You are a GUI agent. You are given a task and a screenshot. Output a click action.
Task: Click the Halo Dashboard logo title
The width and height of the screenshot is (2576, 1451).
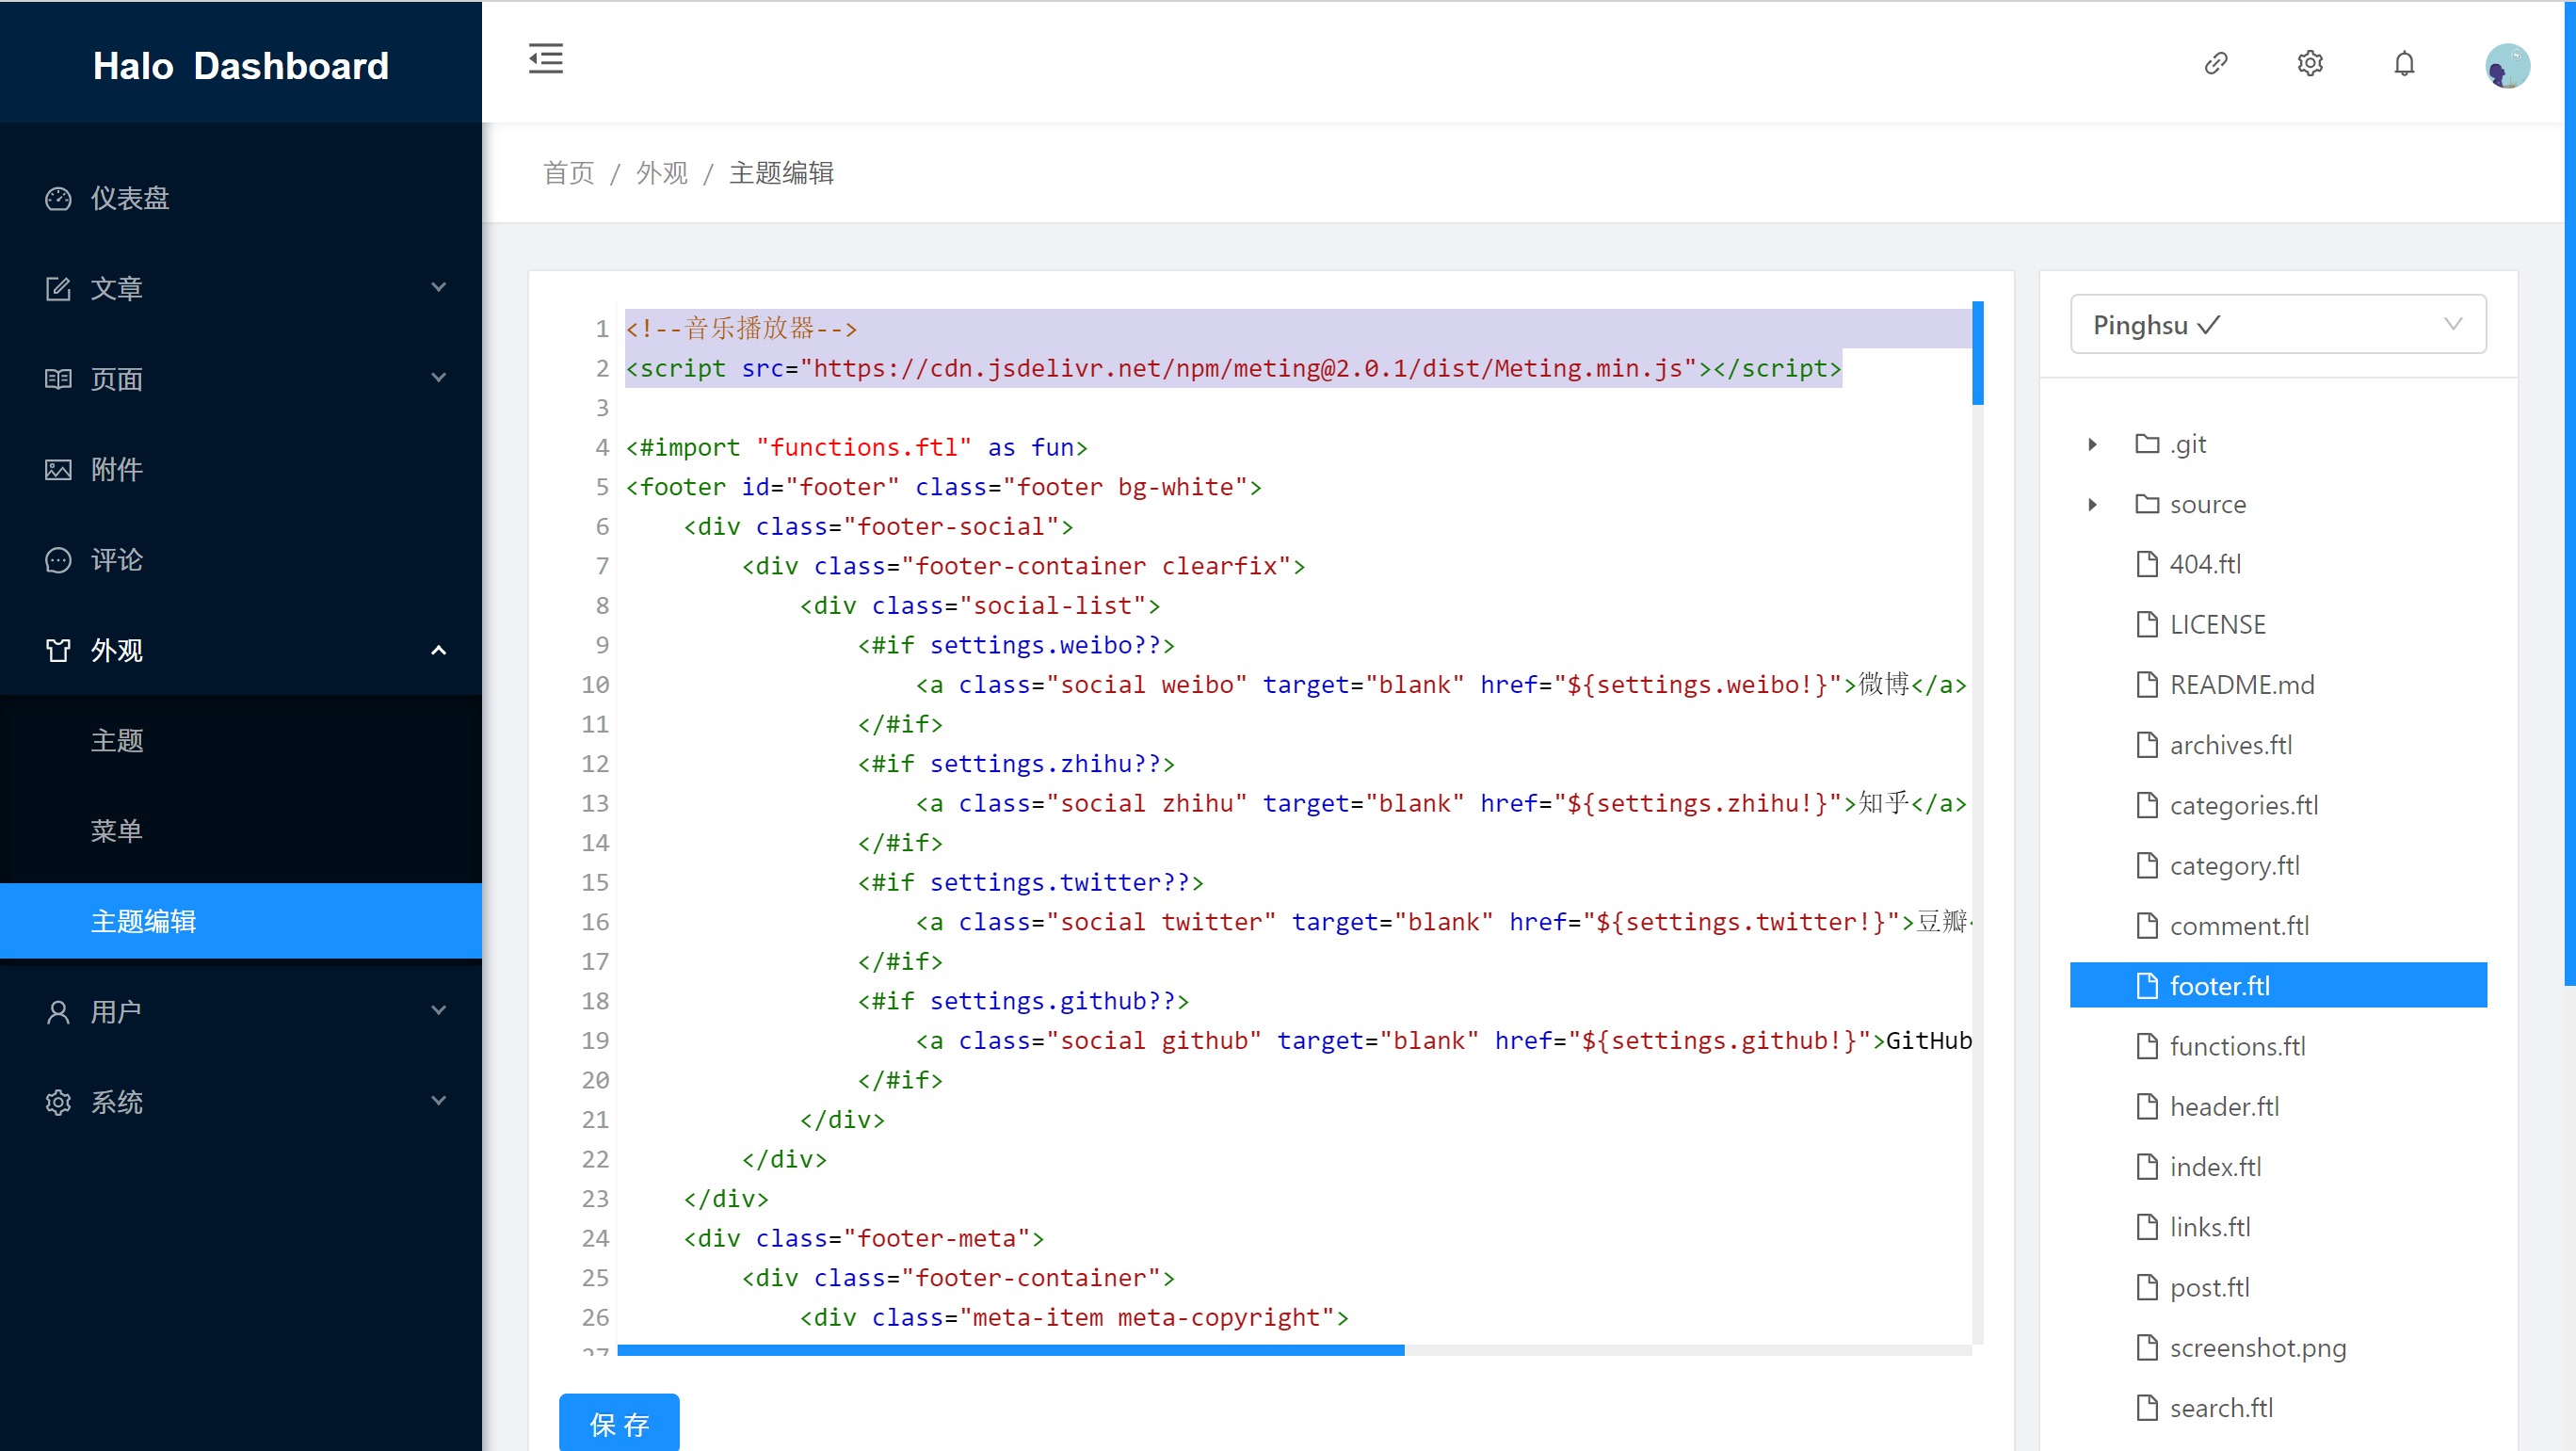[x=241, y=66]
